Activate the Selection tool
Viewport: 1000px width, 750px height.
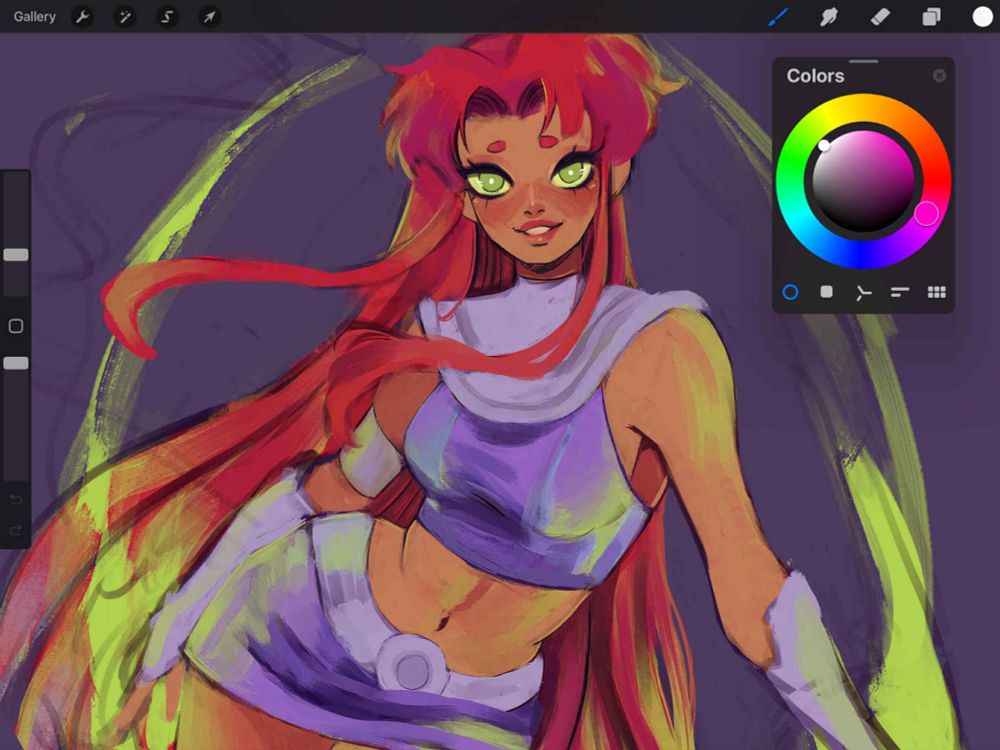[x=167, y=17]
